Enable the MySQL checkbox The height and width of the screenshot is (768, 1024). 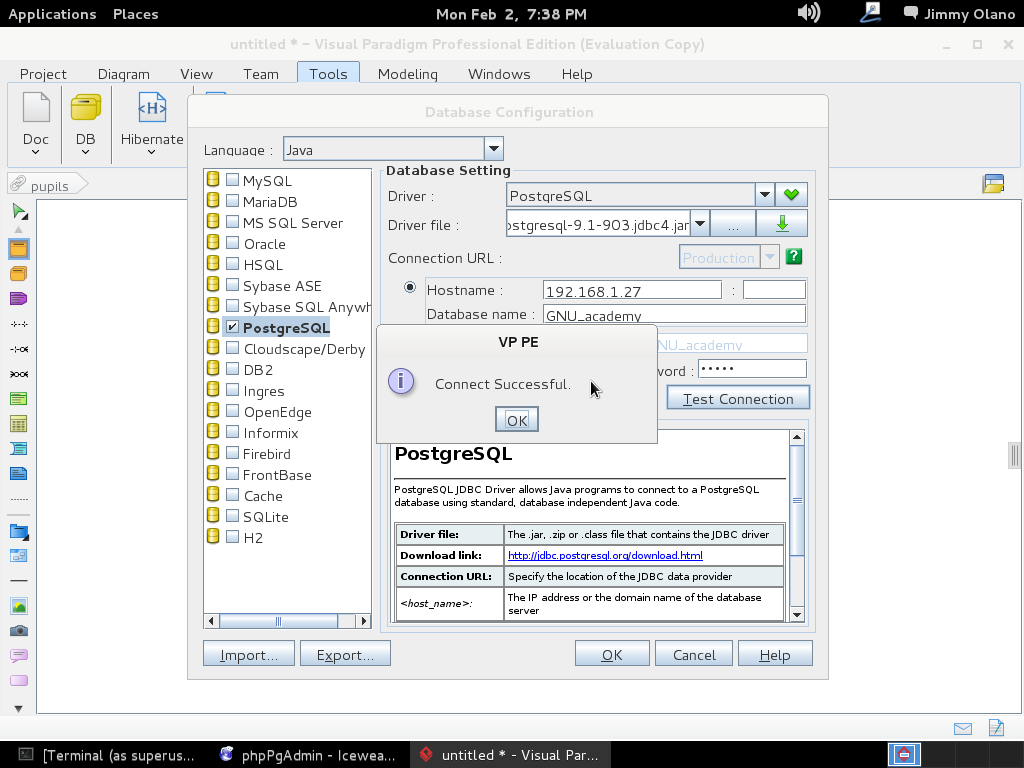pyautogui.click(x=232, y=181)
